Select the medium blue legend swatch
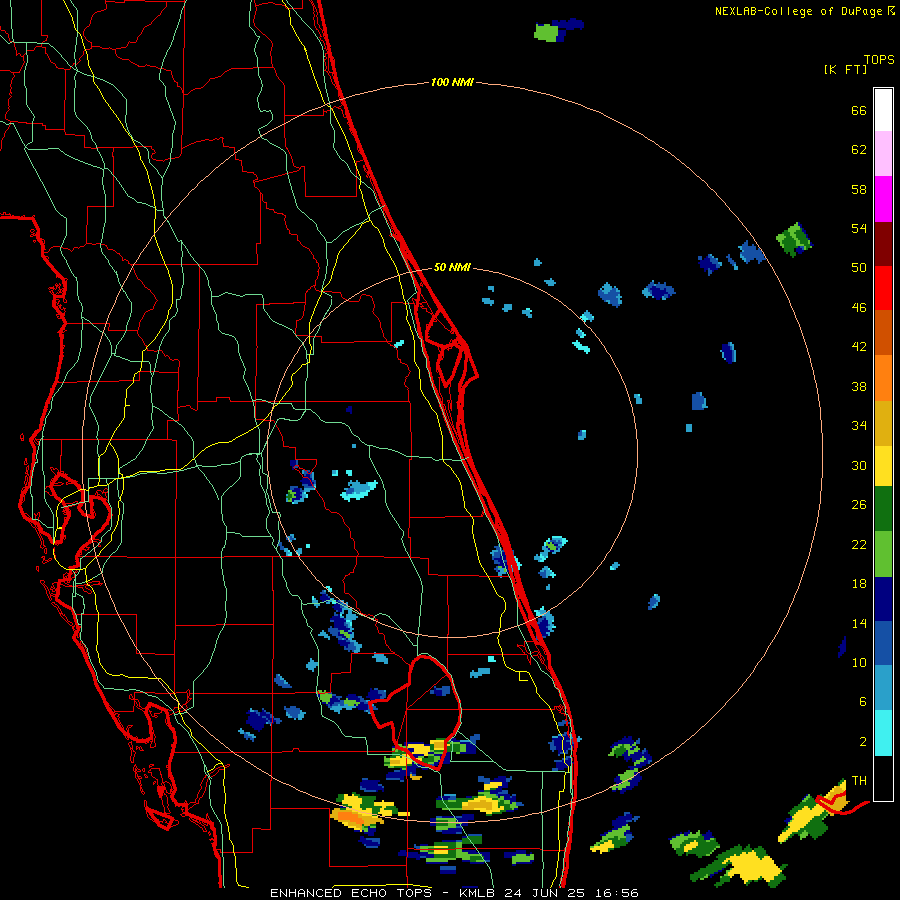Viewport: 900px width, 900px height. pos(883,643)
